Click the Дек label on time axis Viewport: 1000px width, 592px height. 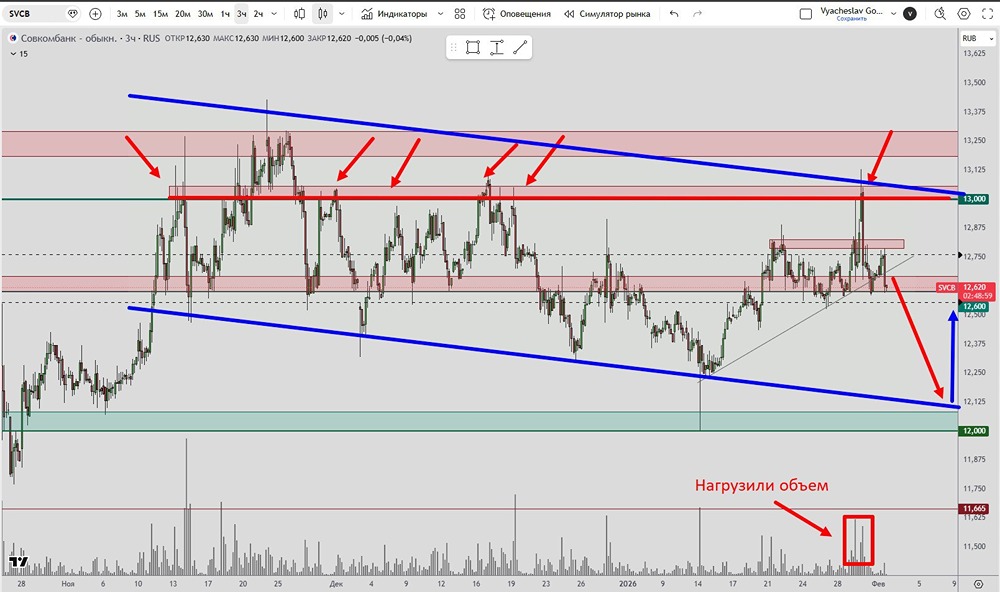point(336,584)
